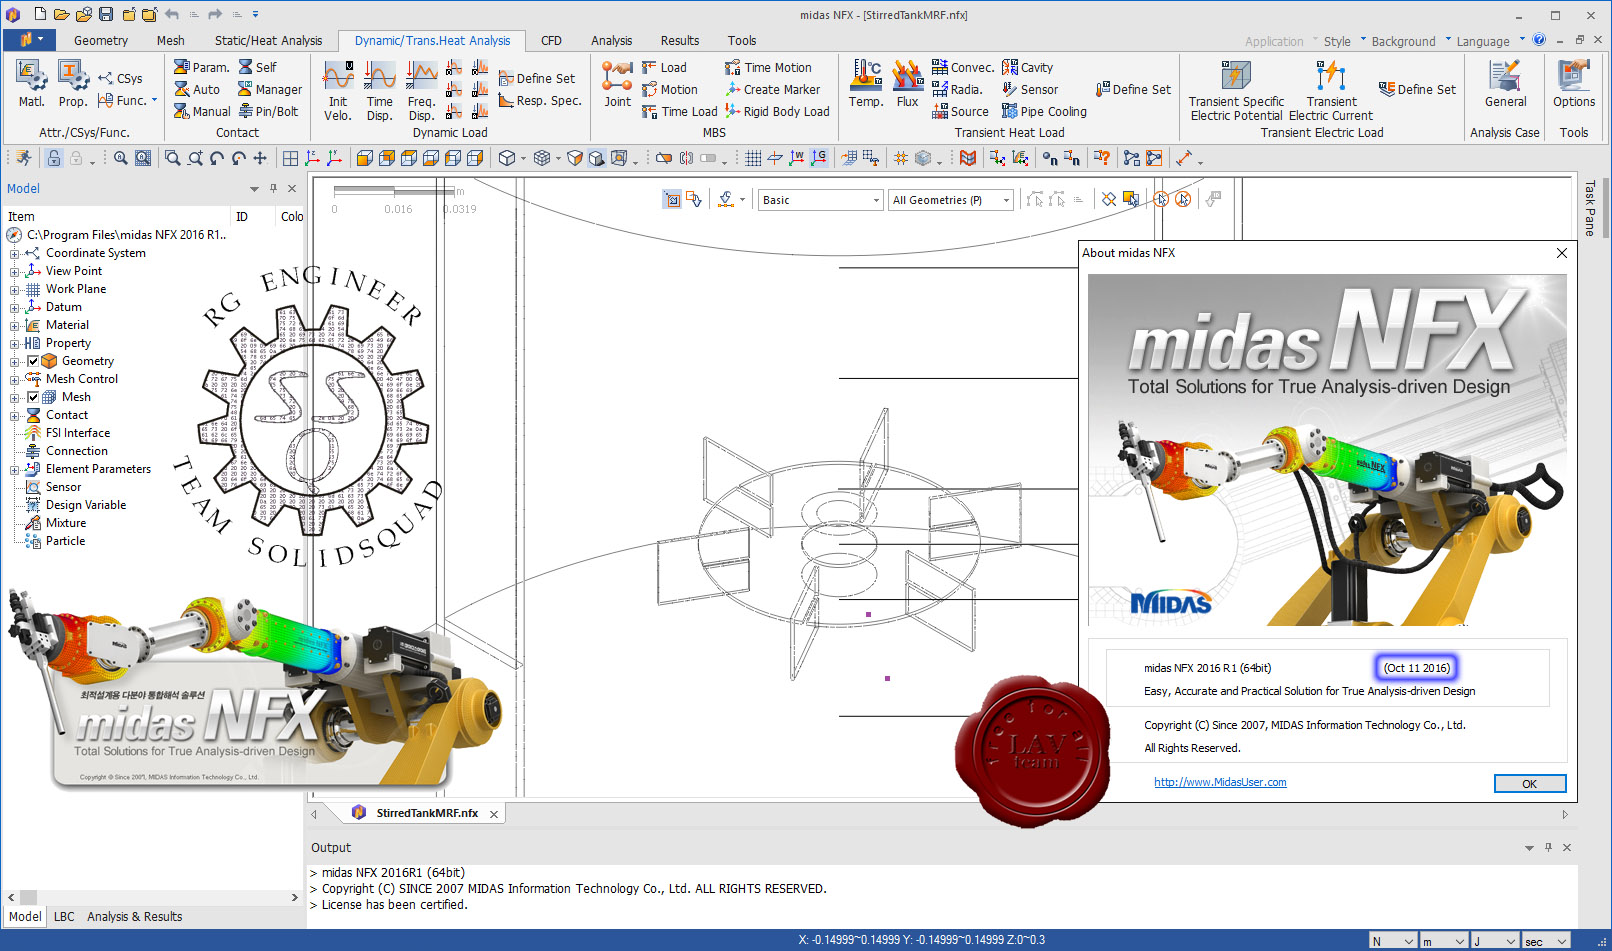Screen dimensions: 1612x951
Task: Open Transient Electric Current tool
Action: click(1331, 91)
